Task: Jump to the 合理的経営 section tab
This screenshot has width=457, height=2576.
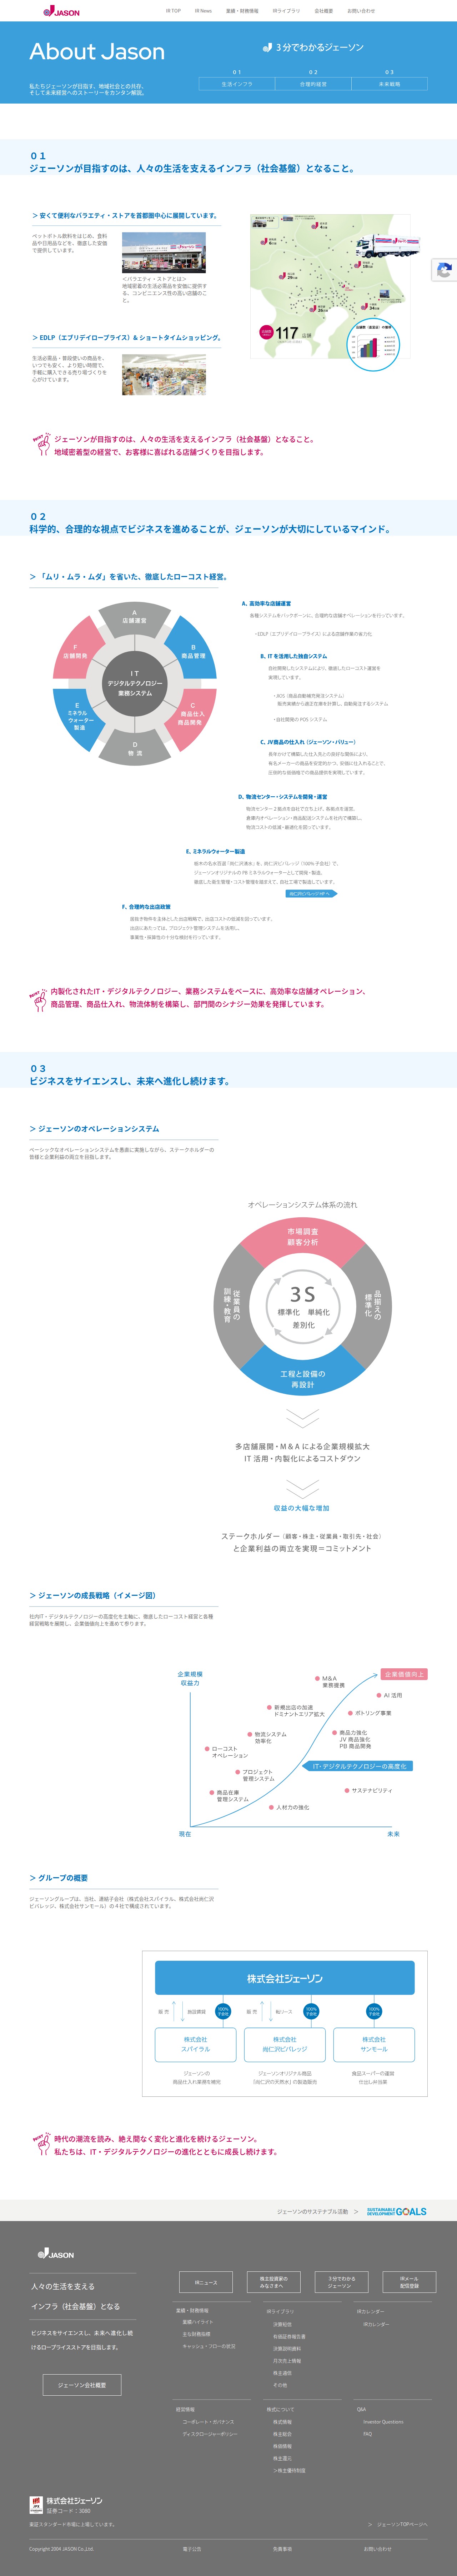Action: pos(313,84)
